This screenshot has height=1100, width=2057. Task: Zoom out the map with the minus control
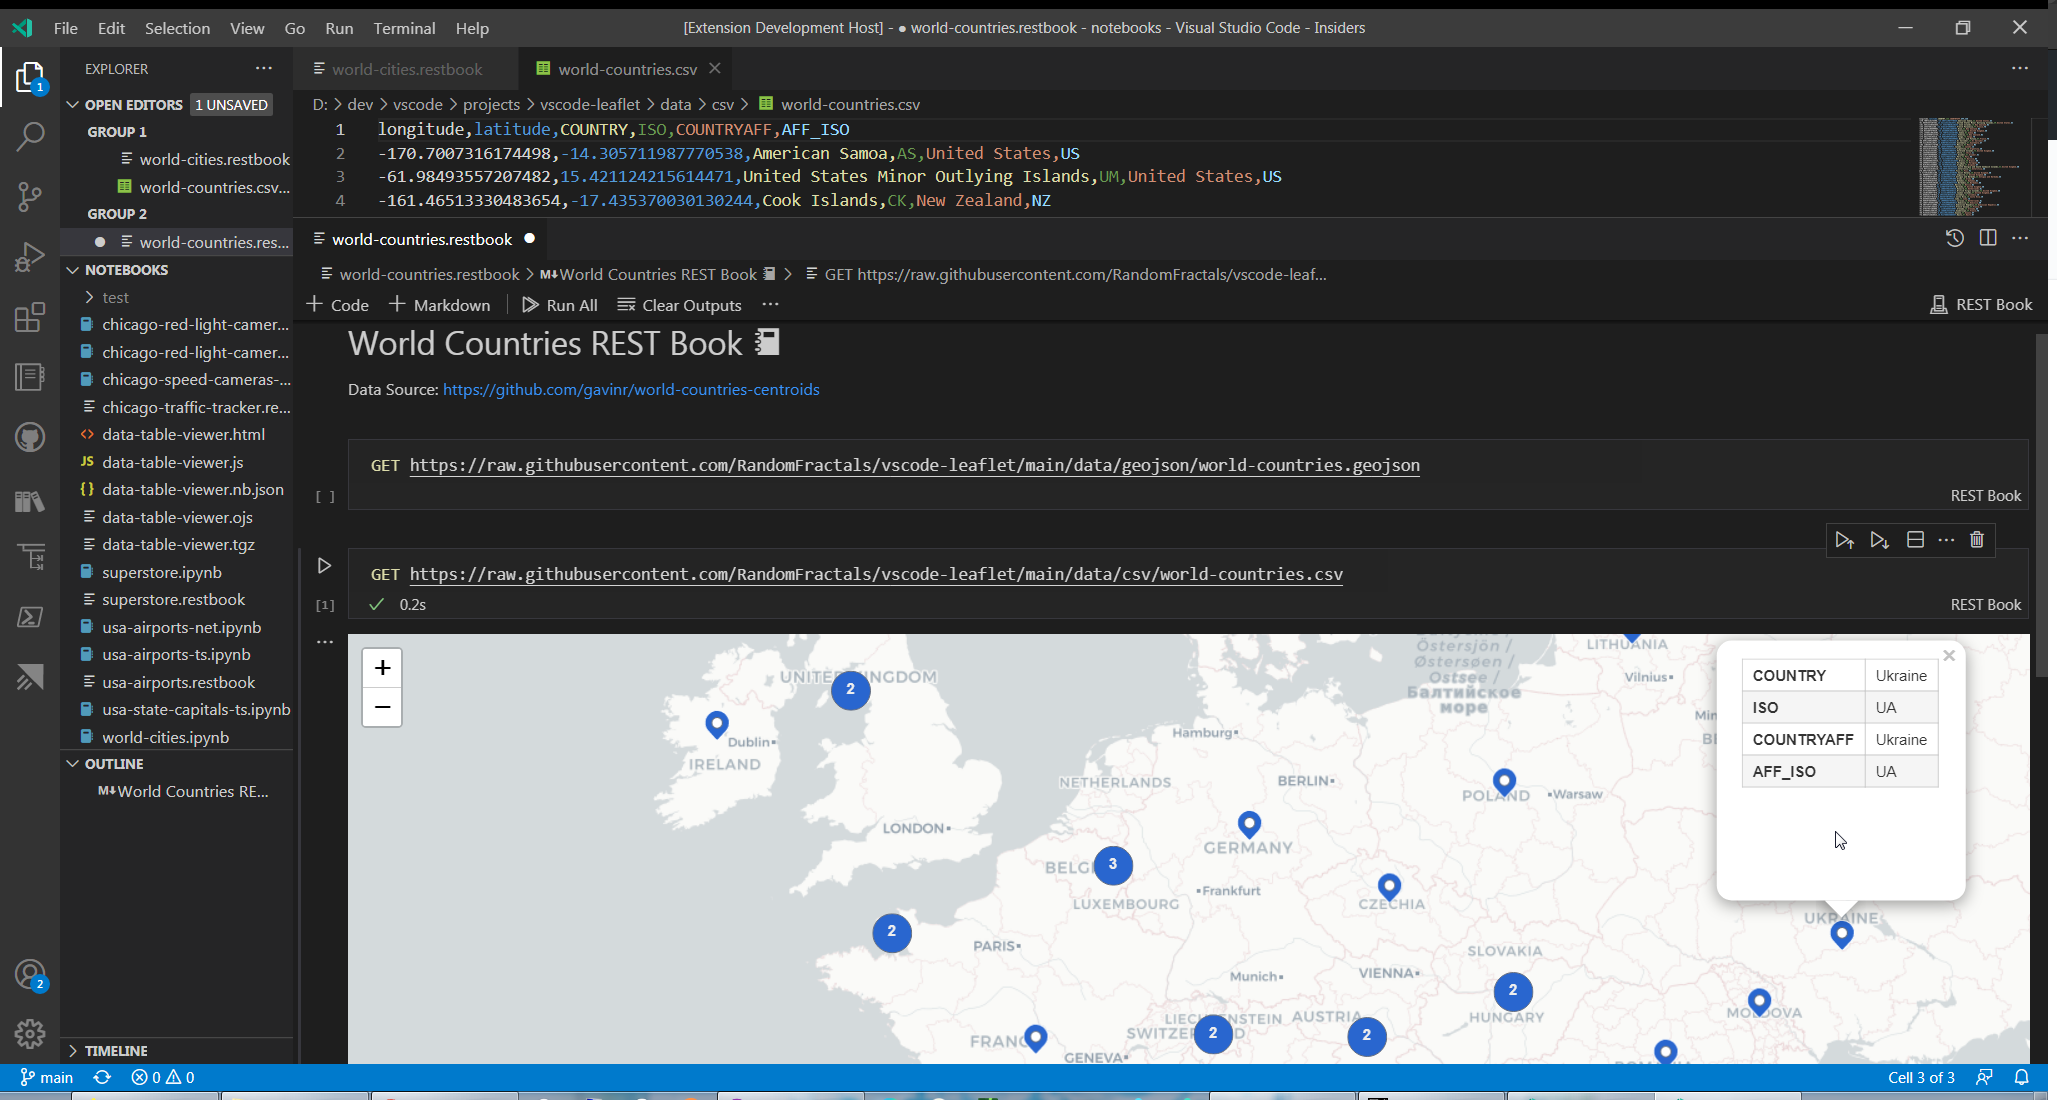(x=381, y=707)
